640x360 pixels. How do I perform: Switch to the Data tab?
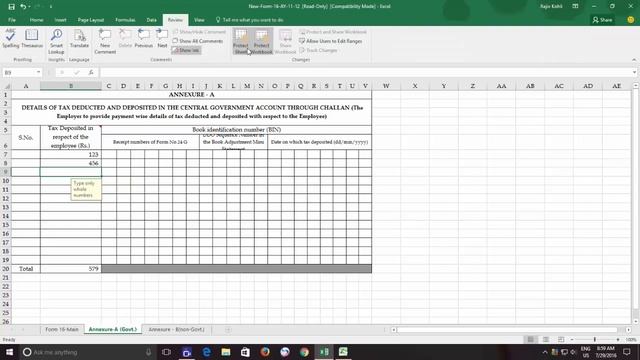coord(151,20)
